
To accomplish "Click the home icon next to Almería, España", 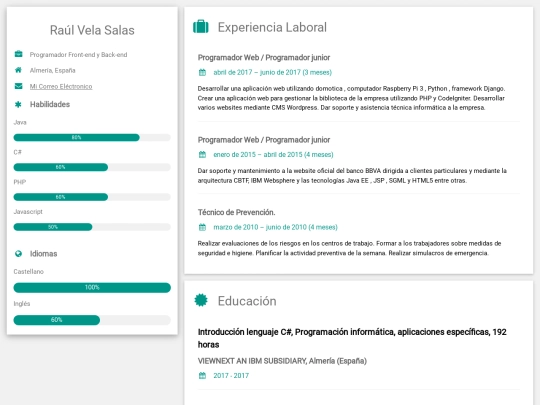I will coord(18,70).
